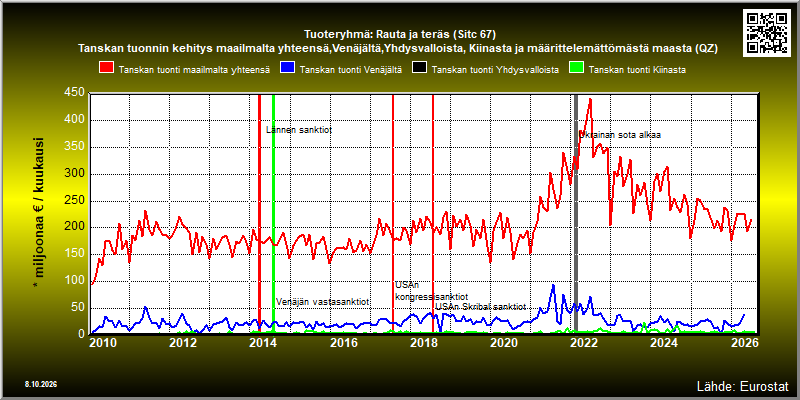800x400 pixels.
Task: Select legend label 'Tanskan tuonti maailmalta yhteensä'
Action: (x=194, y=70)
